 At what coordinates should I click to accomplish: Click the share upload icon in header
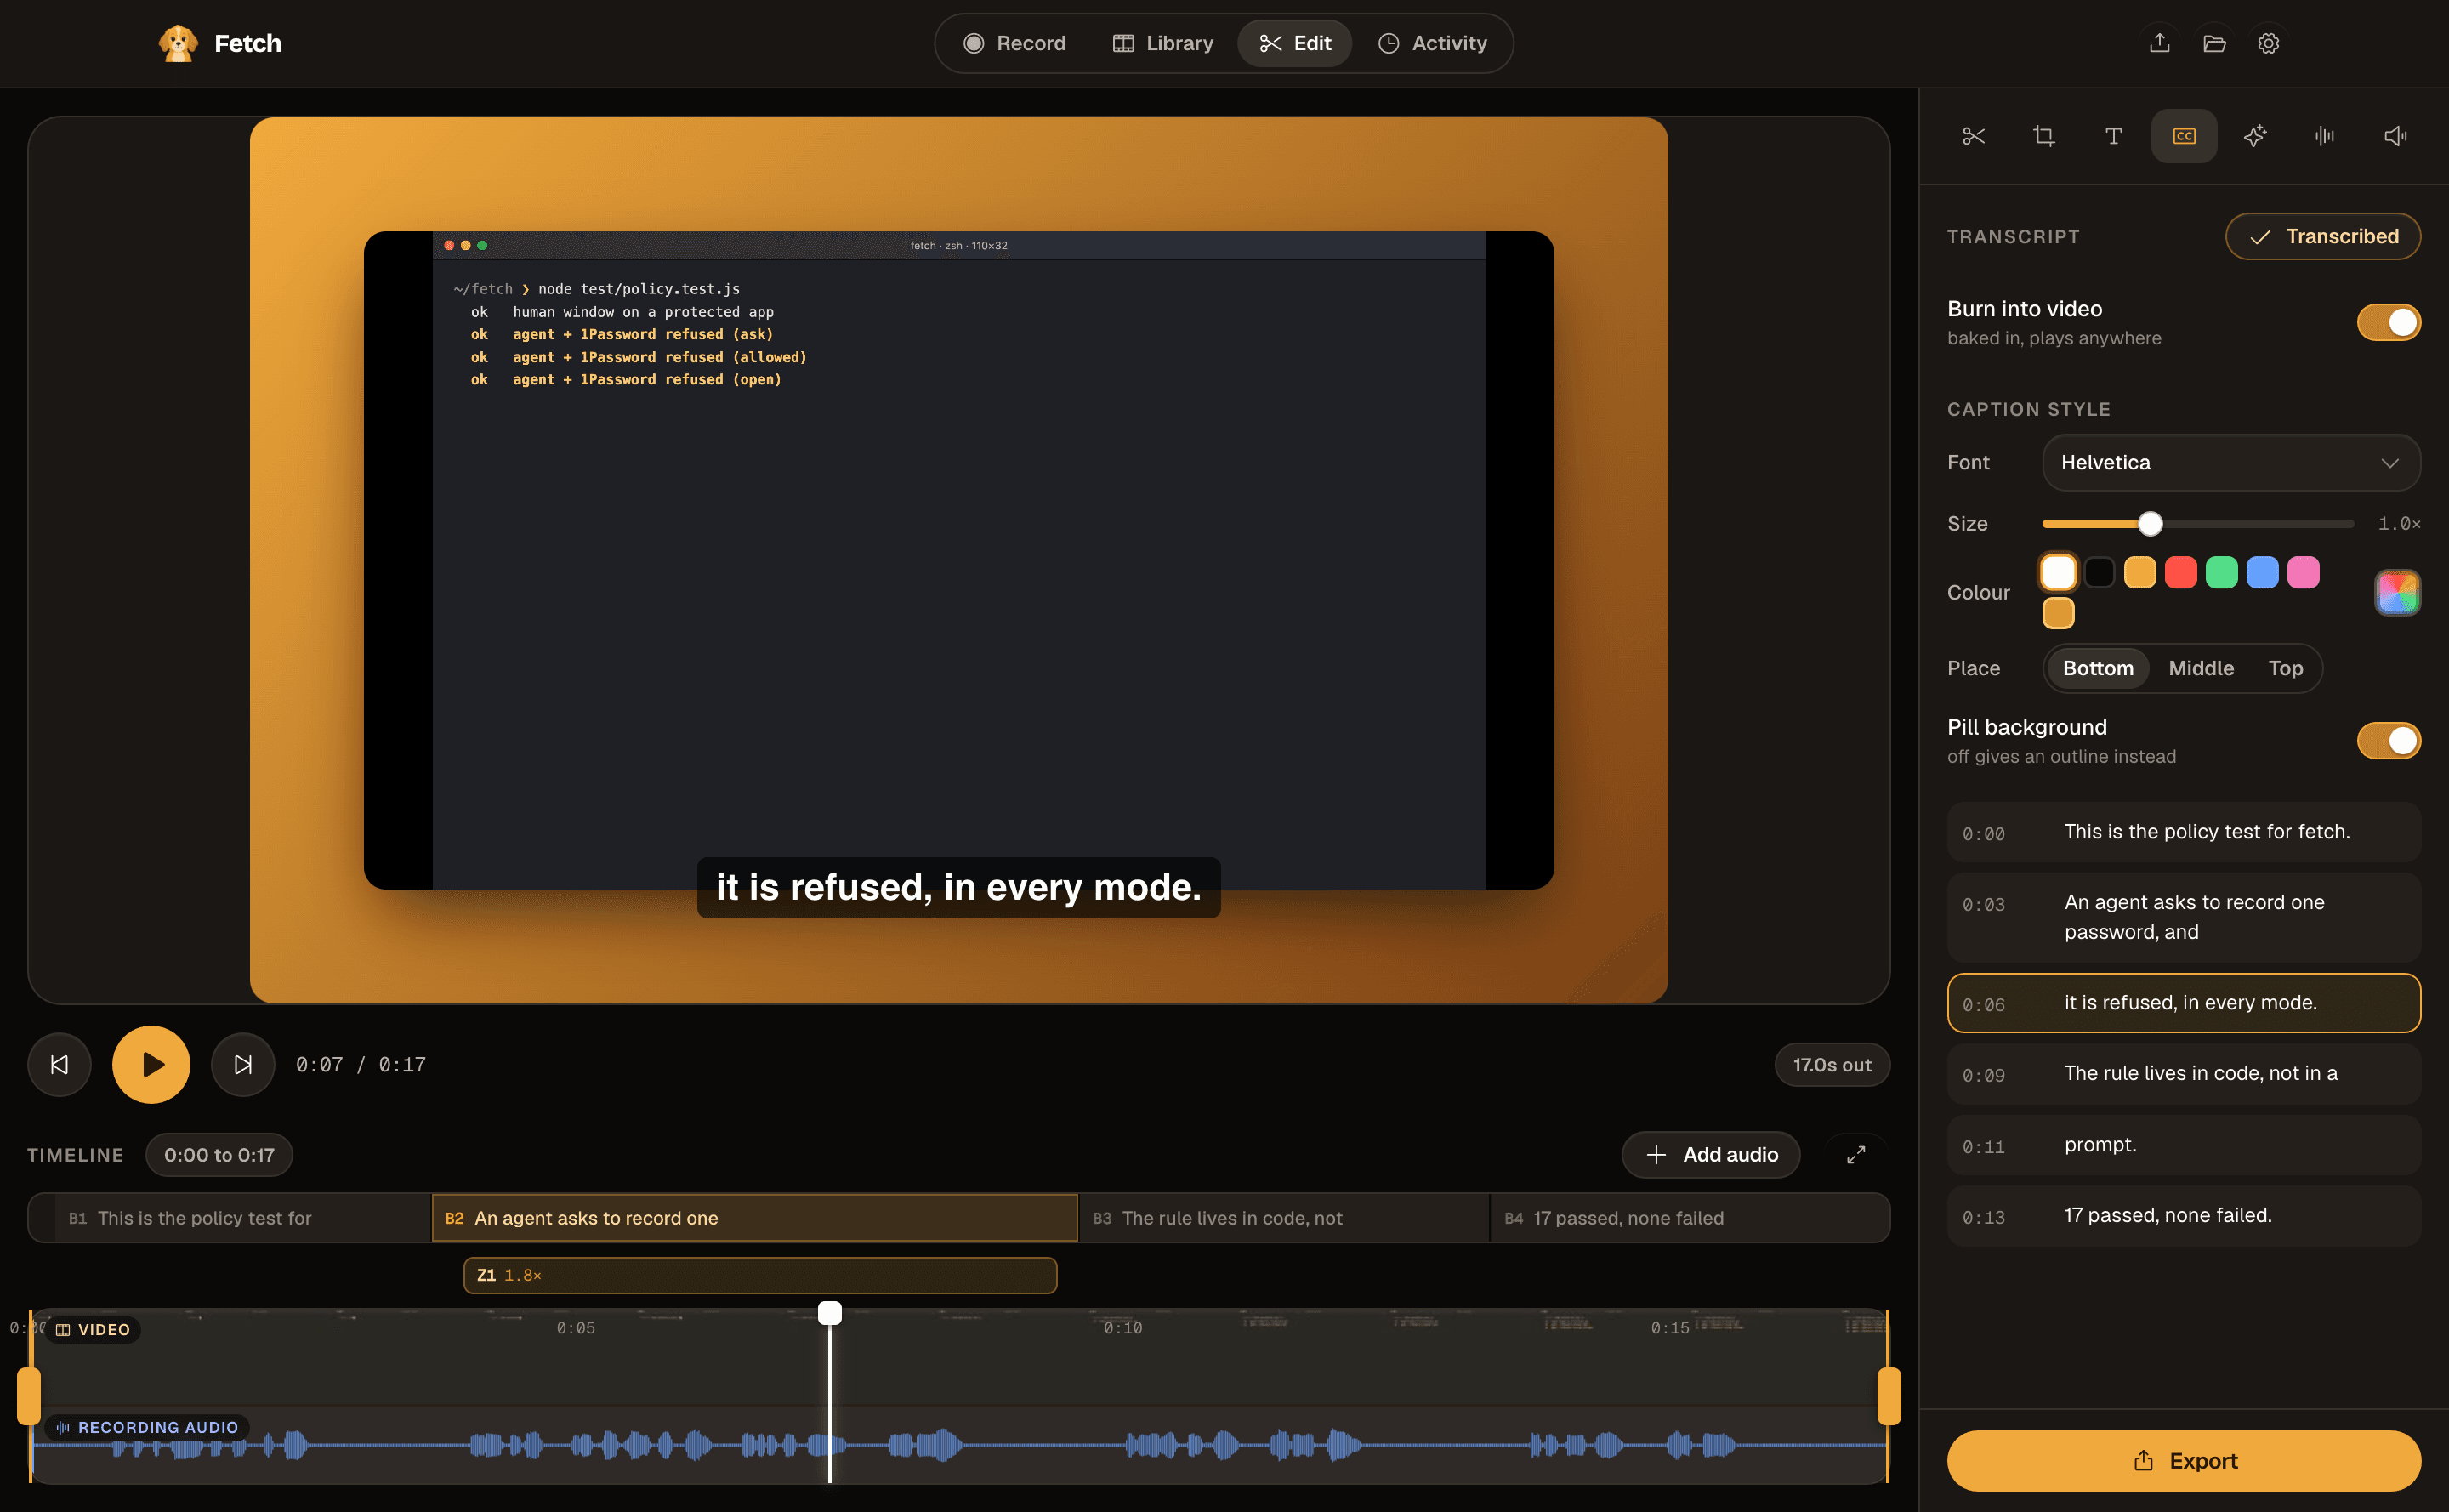(2160, 43)
